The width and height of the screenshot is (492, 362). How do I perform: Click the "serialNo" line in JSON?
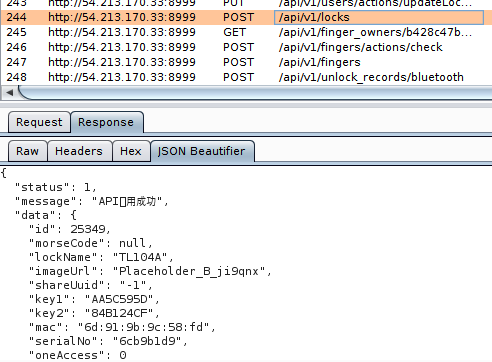108,341
